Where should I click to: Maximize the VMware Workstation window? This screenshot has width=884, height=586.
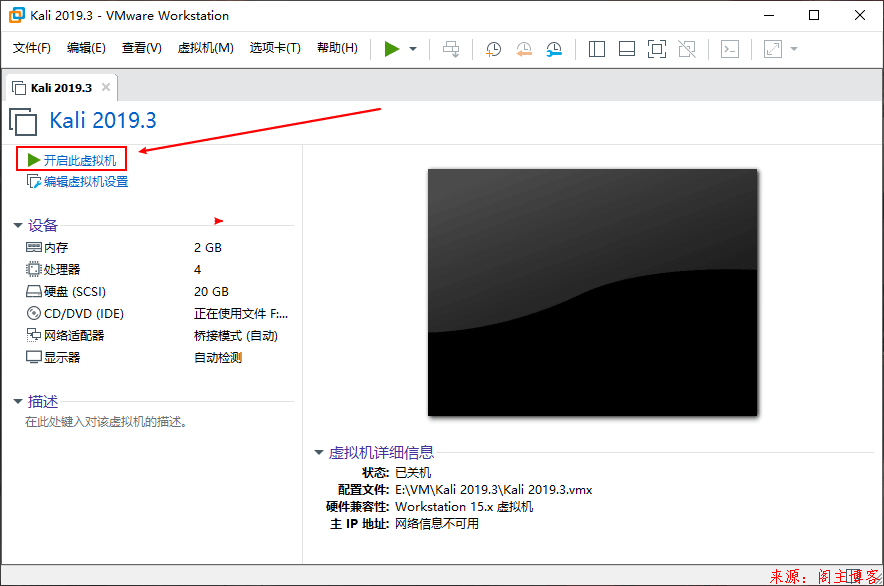click(814, 15)
